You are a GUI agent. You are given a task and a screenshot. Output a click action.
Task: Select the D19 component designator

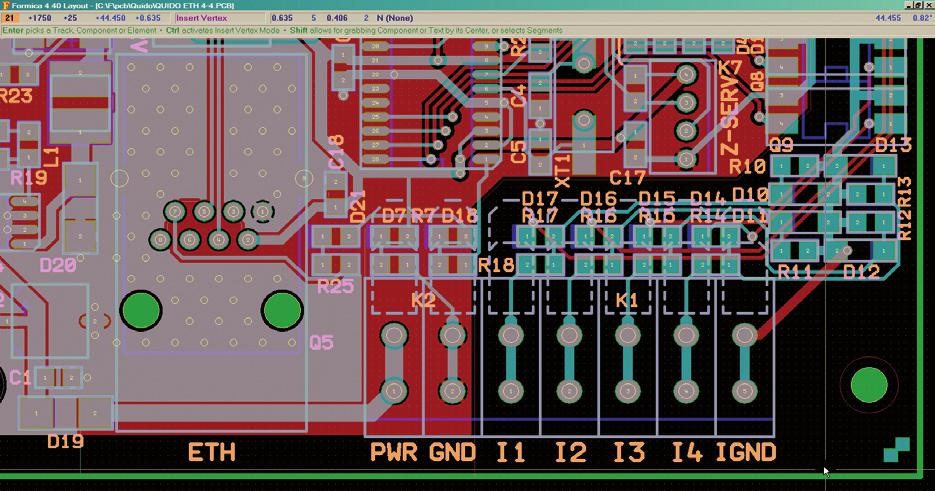click(x=66, y=442)
